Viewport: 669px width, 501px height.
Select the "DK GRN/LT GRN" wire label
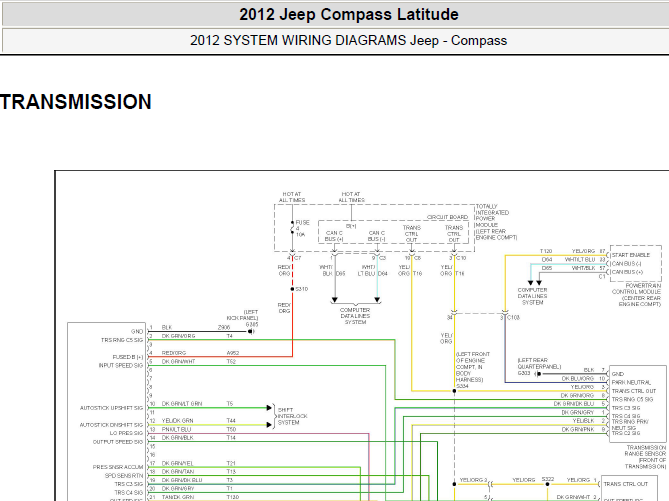(182, 404)
